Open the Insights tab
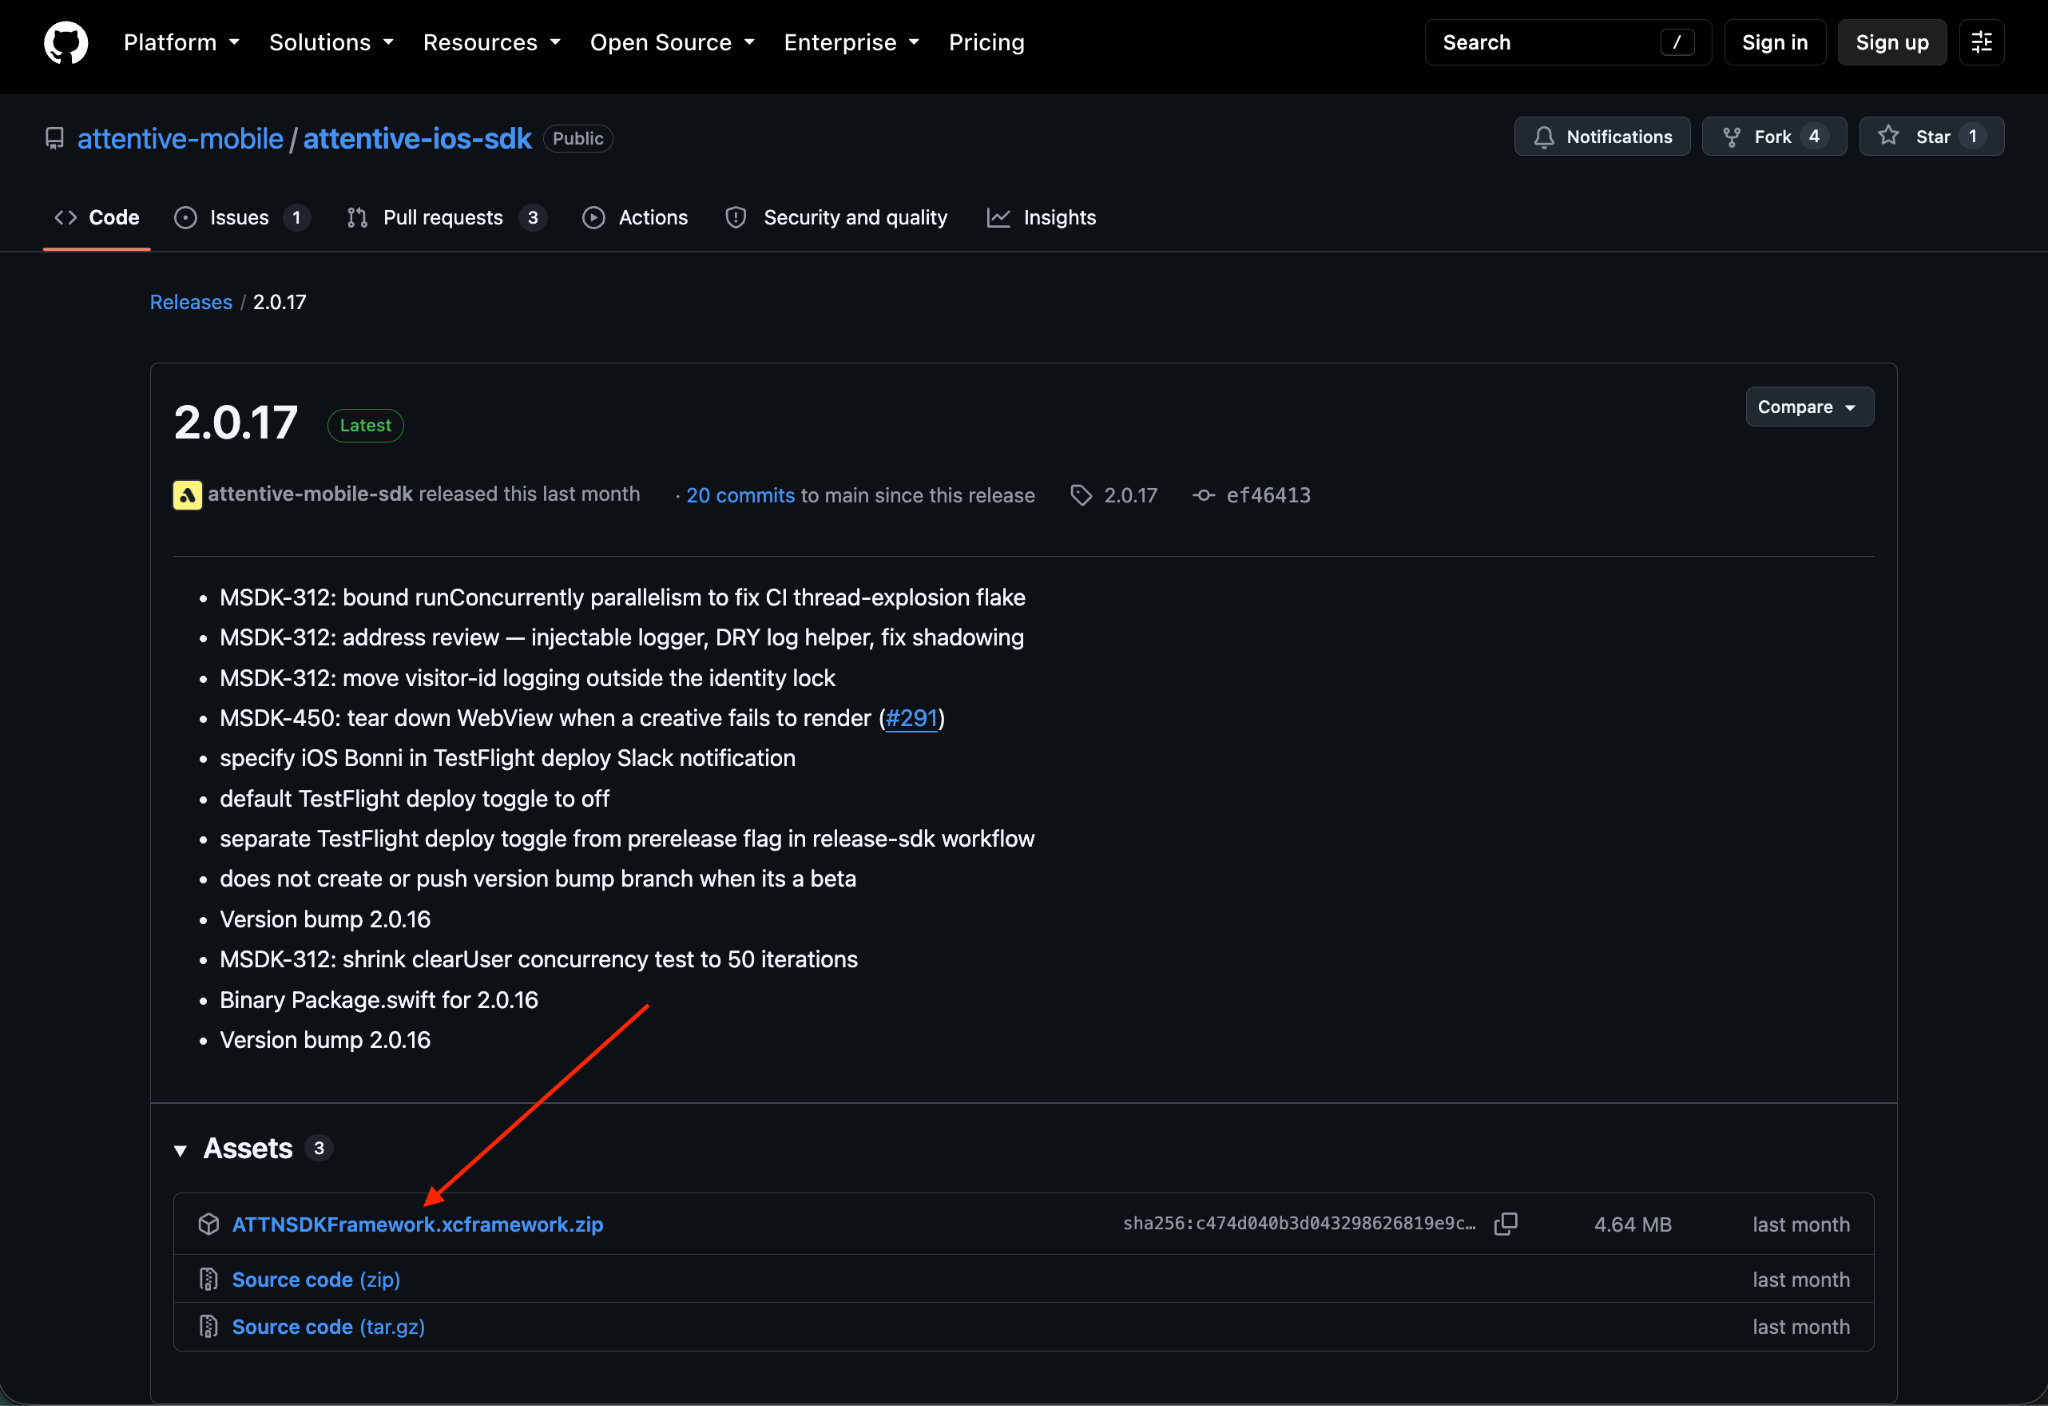The width and height of the screenshot is (2048, 1406). click(x=1041, y=217)
